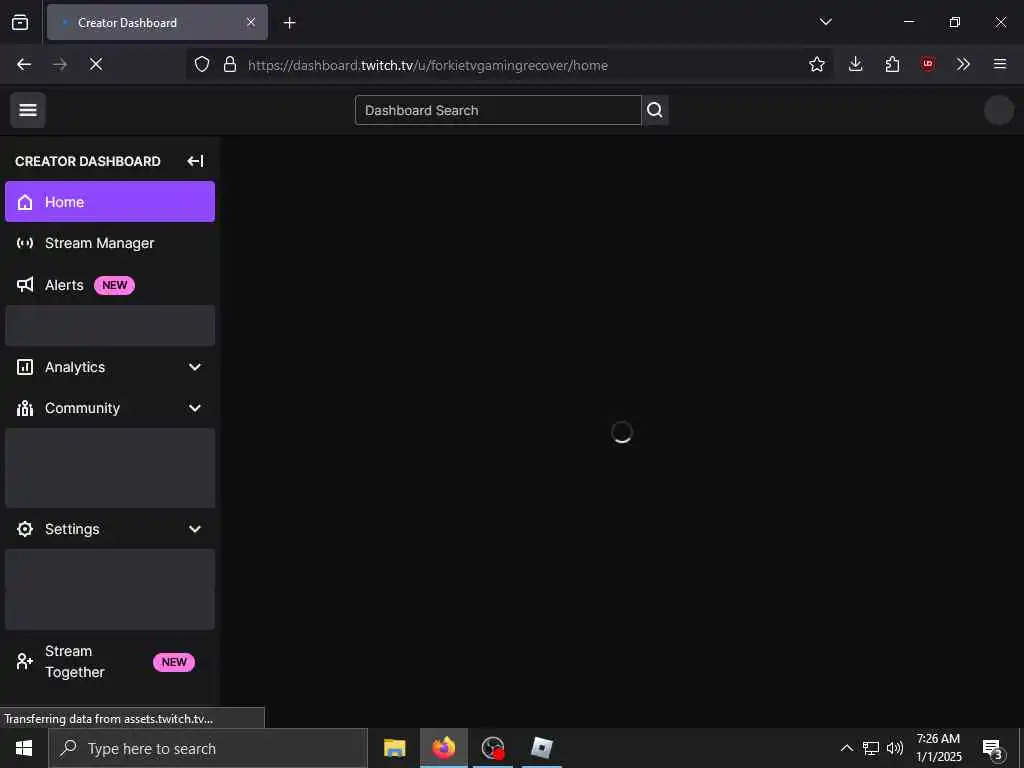Show more toolbar tools overflow chevrons

[x=963, y=64]
